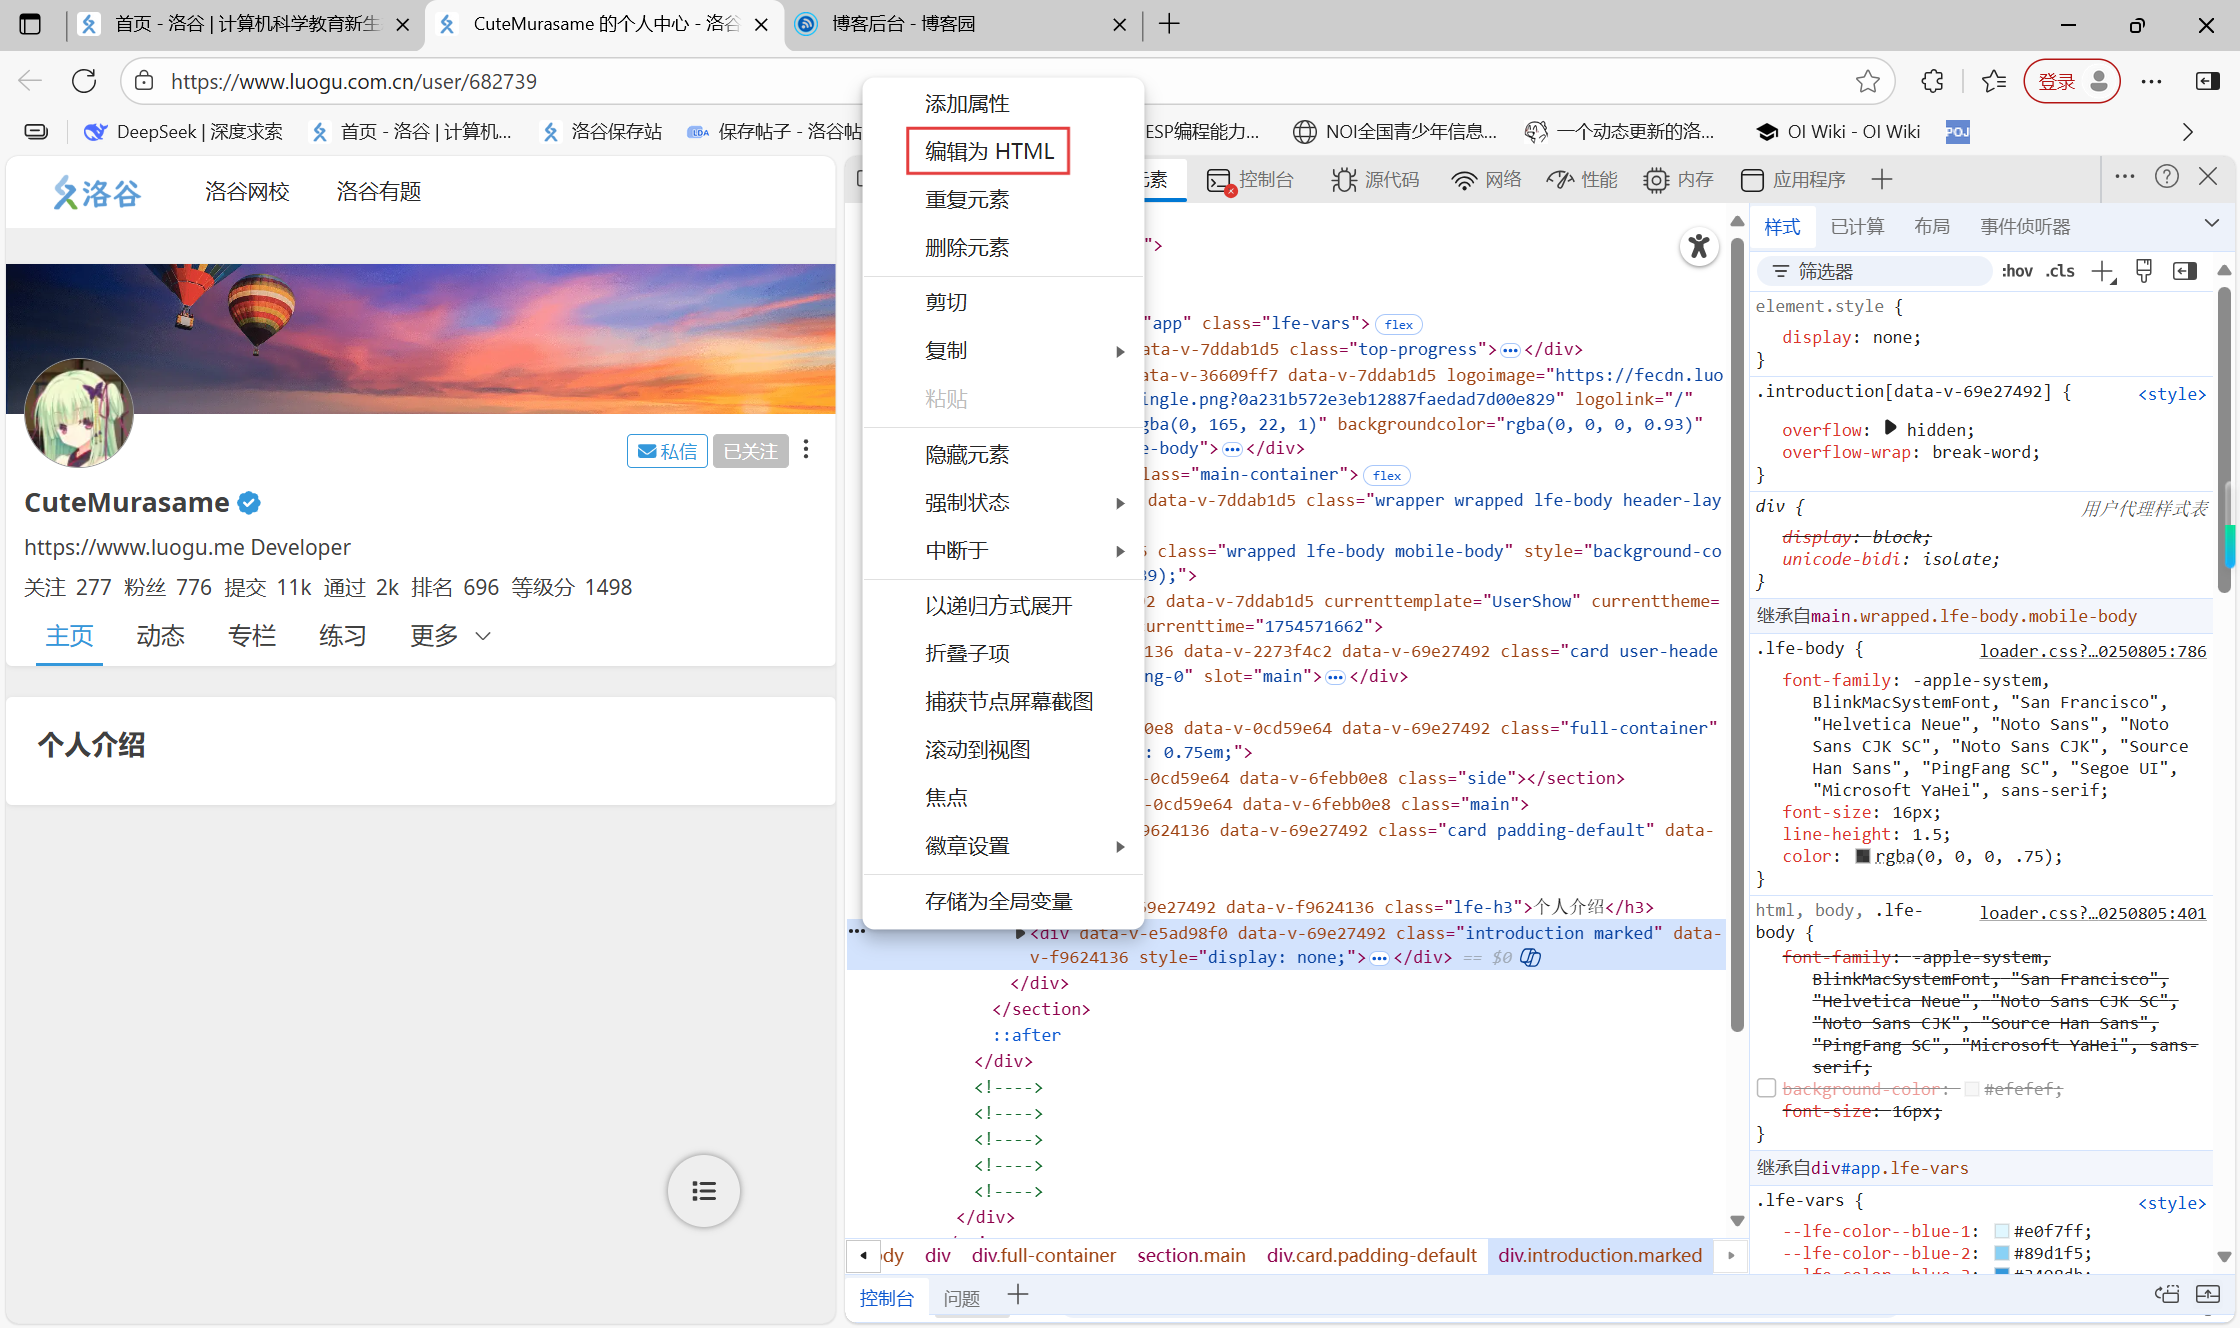
Task: Open DevTools more options via the ellipsis icon
Action: (2124, 177)
